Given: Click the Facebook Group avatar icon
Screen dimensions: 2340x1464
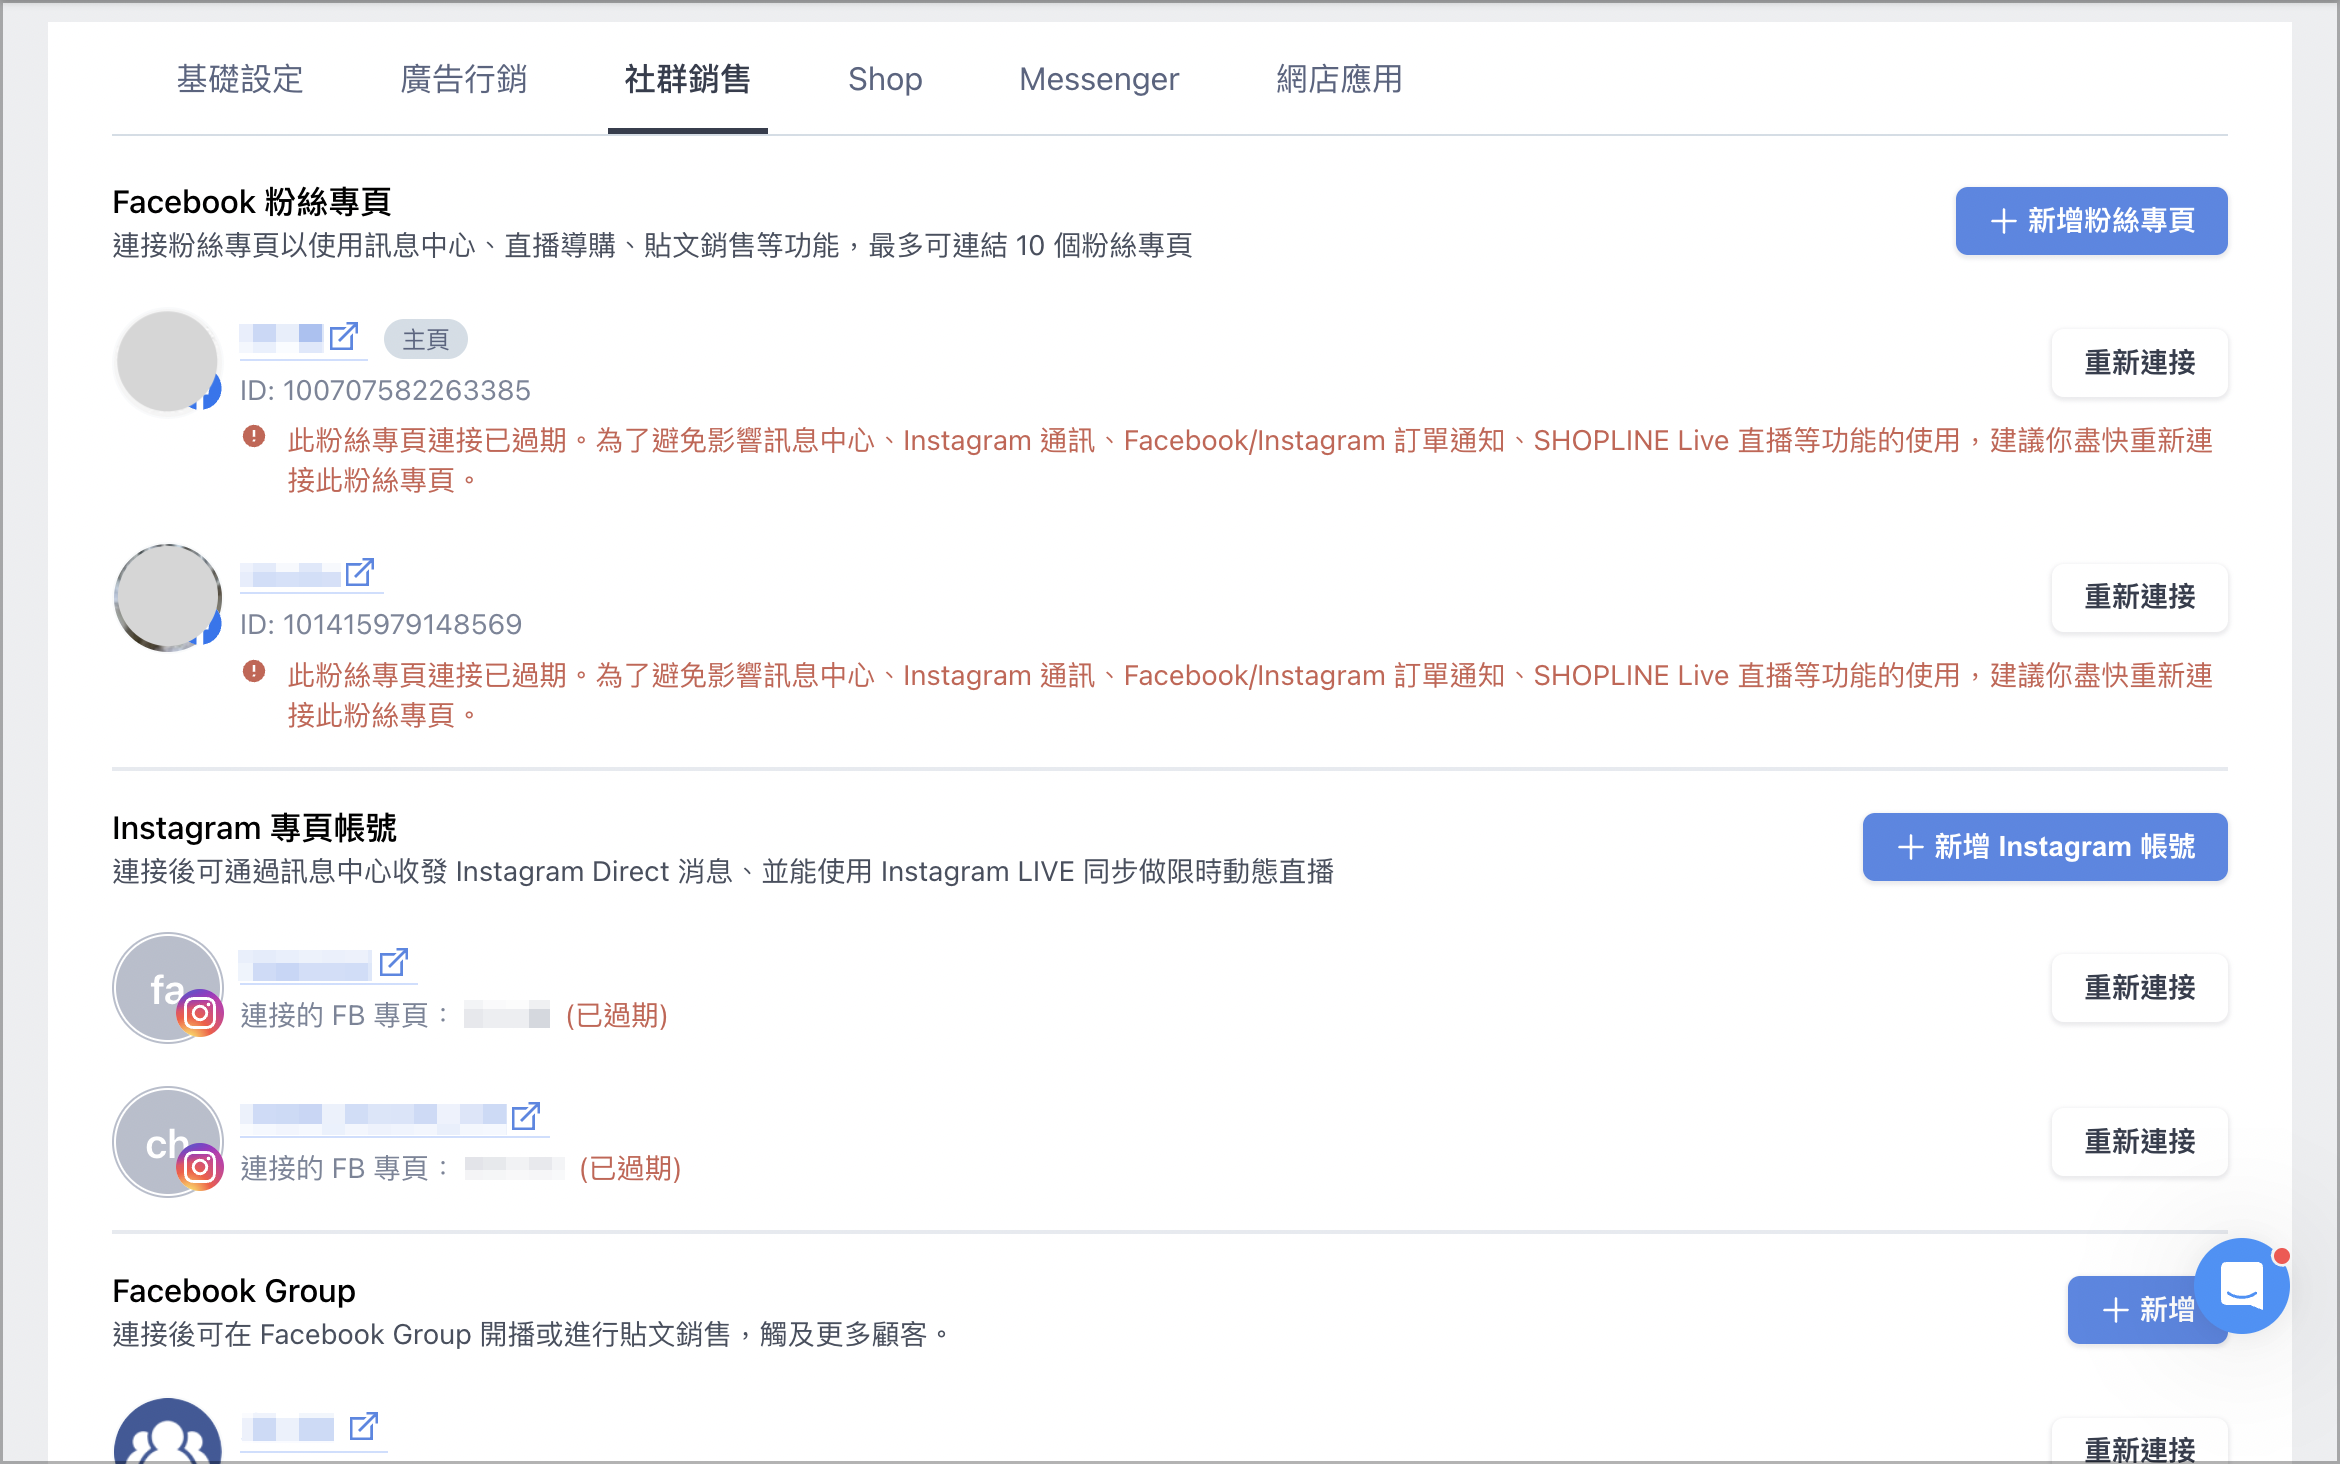Looking at the screenshot, I should (x=168, y=1432).
